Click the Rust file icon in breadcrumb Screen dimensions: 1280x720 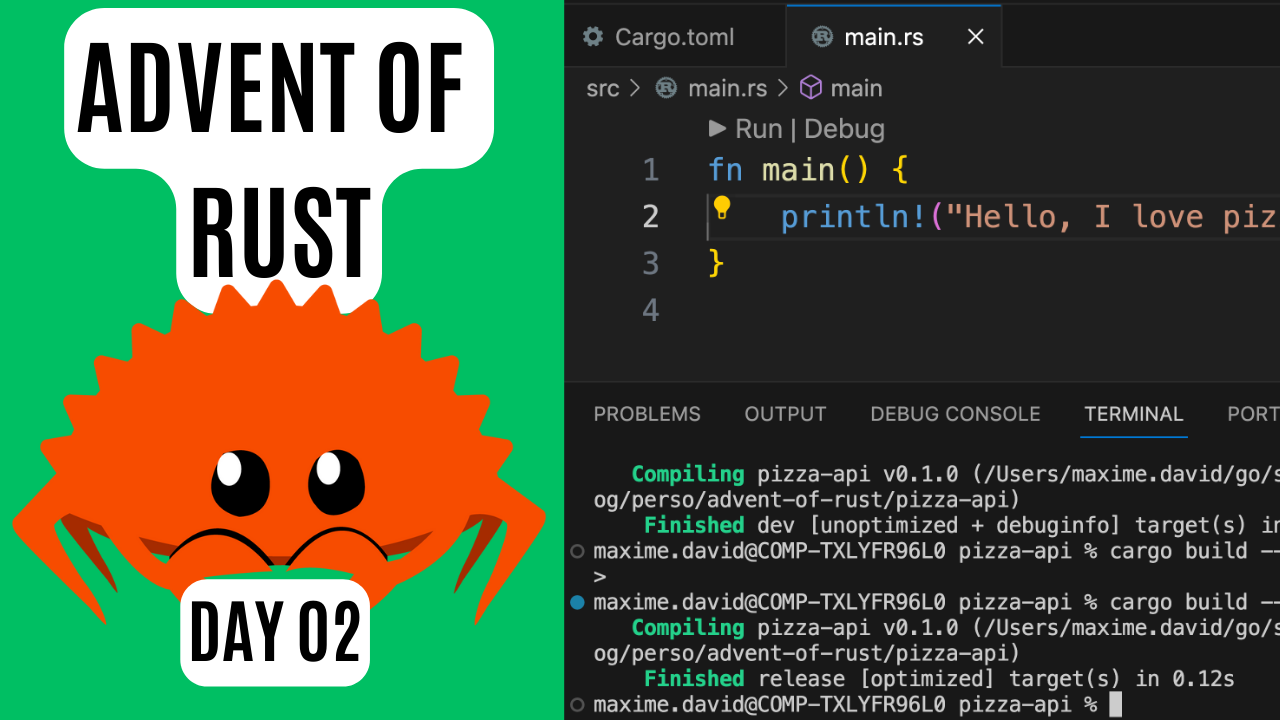(x=666, y=88)
